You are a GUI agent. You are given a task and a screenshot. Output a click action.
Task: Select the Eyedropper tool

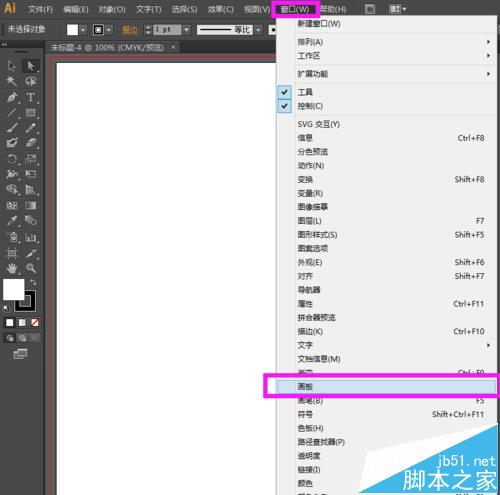click(12, 220)
